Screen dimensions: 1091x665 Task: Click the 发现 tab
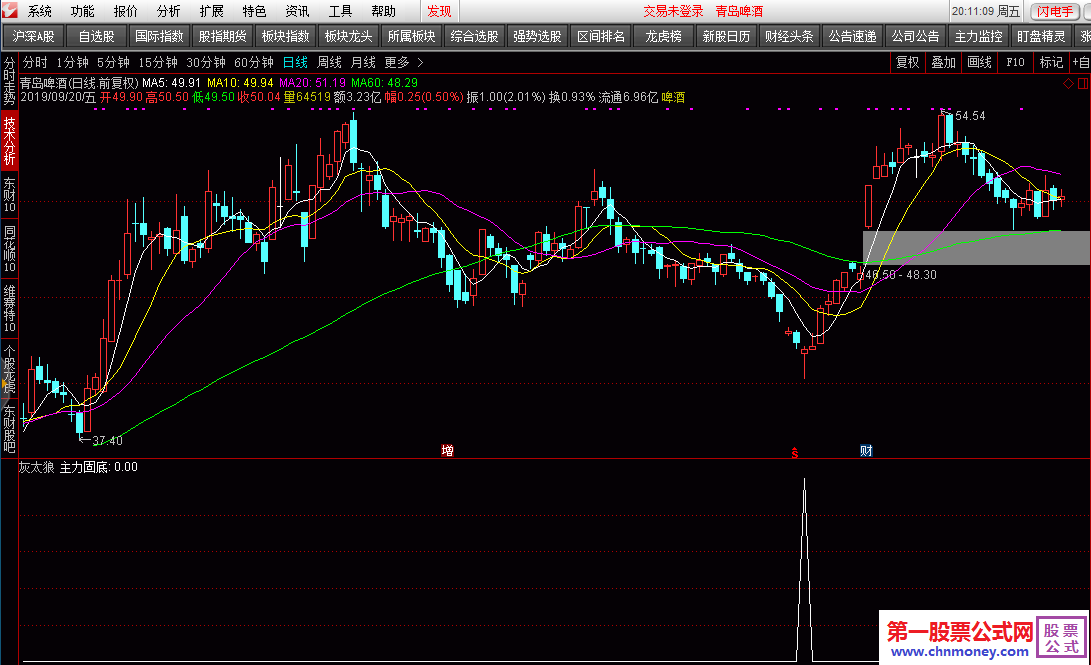pos(439,11)
